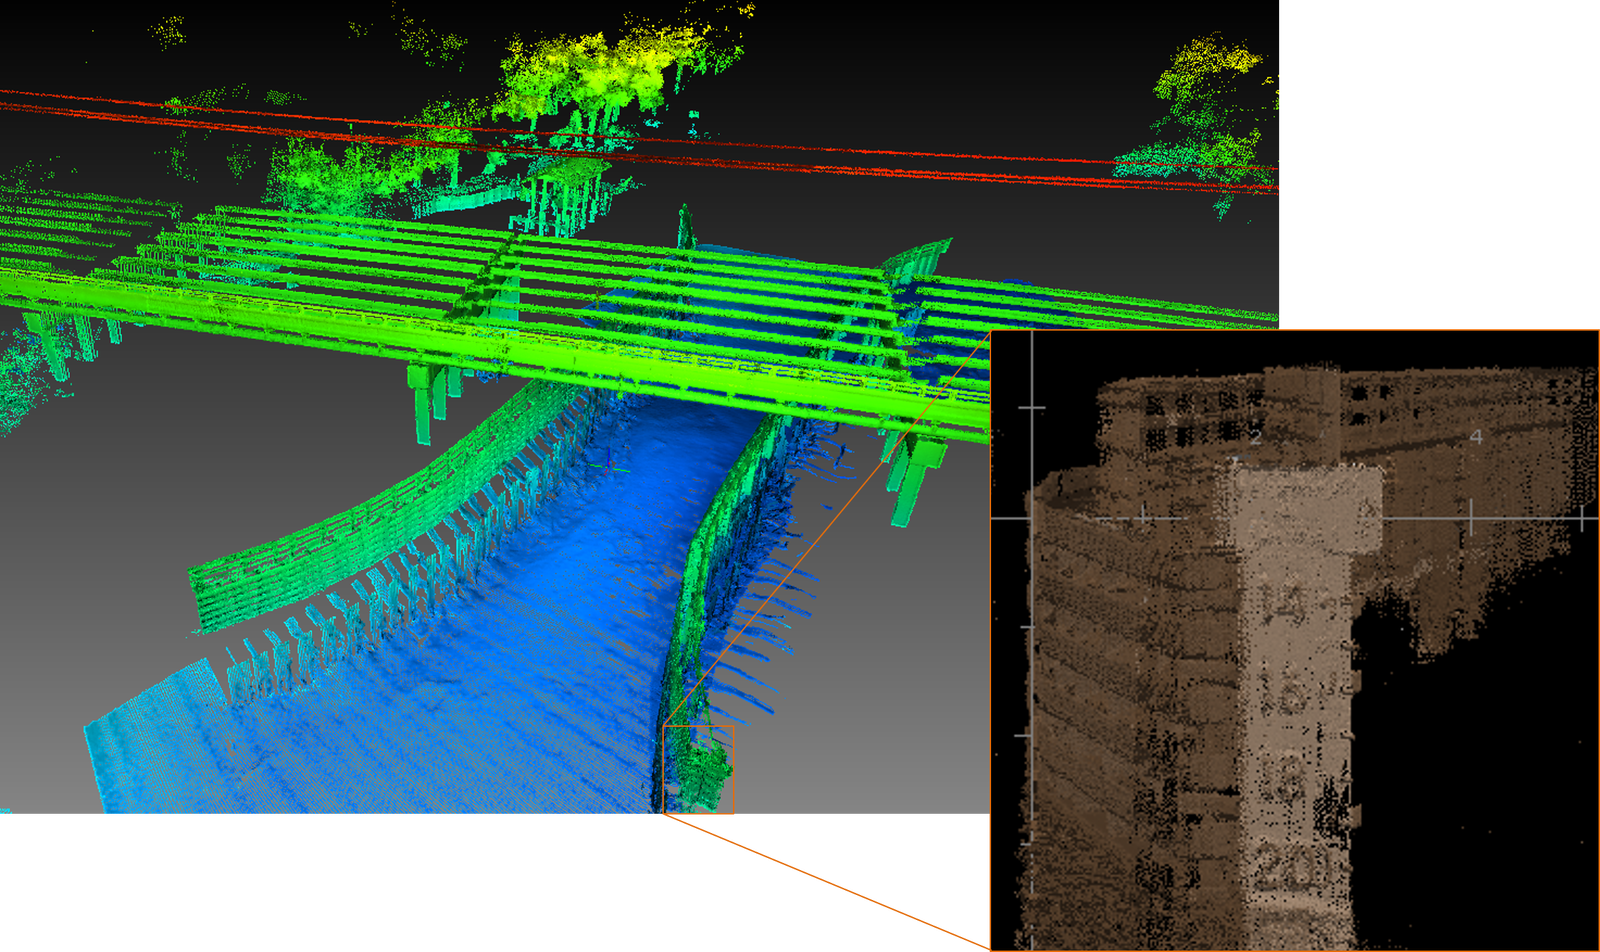The image size is (1600, 952).
Task: Click the green axis arm of the gizmo
Action: coord(623,470)
